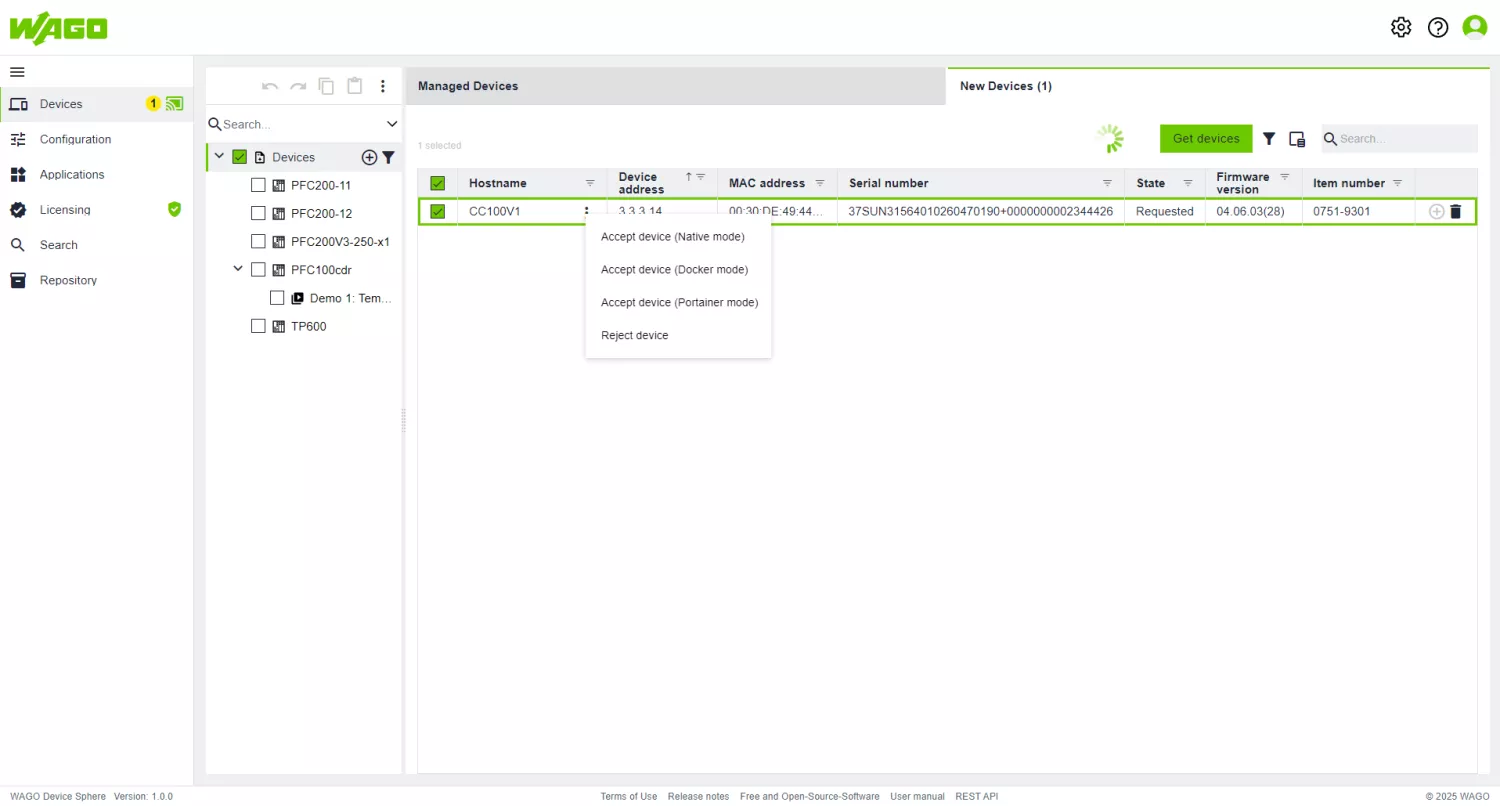This screenshot has height=806, width=1500.
Task: Check the PFC200-11 checkbox
Action: tap(258, 185)
